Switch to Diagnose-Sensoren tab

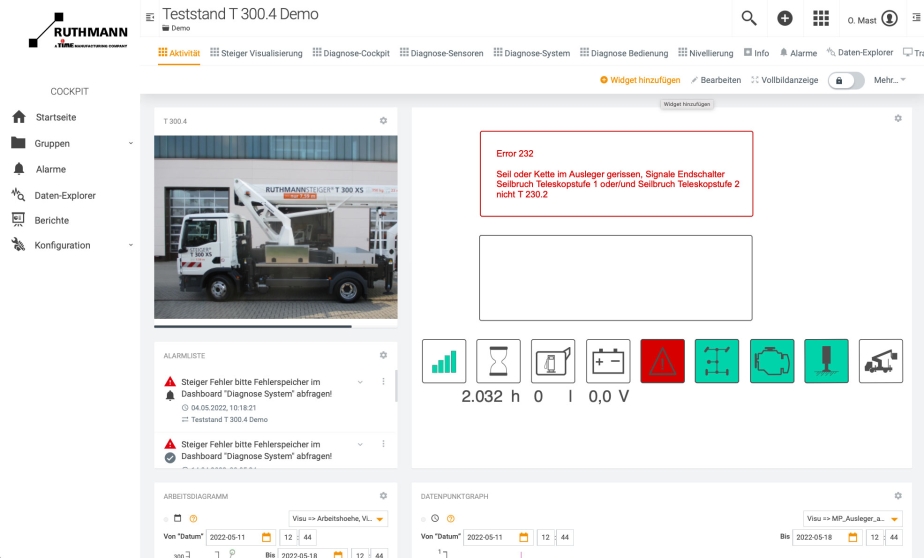tap(441, 53)
